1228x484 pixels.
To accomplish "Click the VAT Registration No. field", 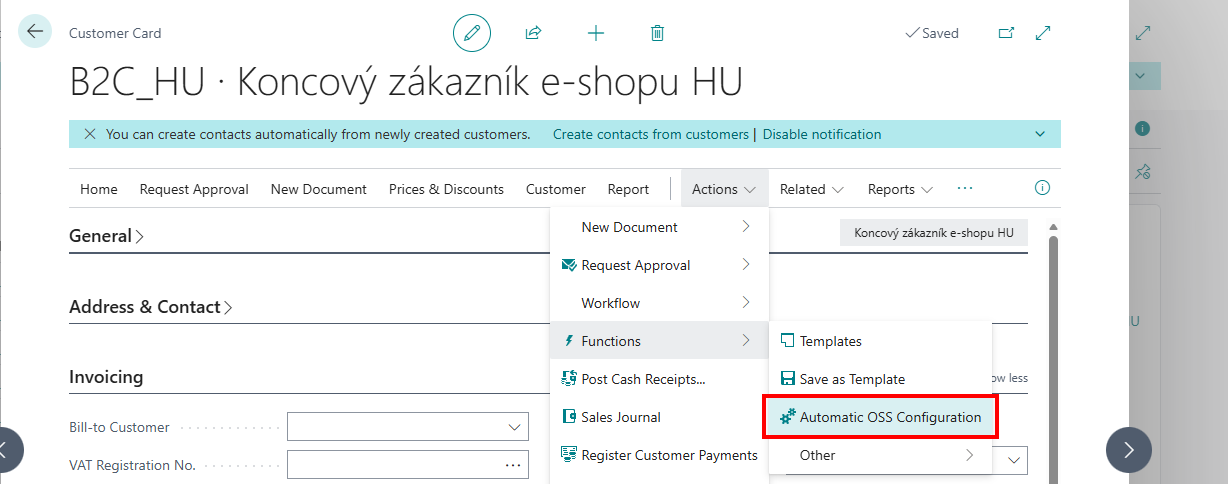I will (x=407, y=465).
